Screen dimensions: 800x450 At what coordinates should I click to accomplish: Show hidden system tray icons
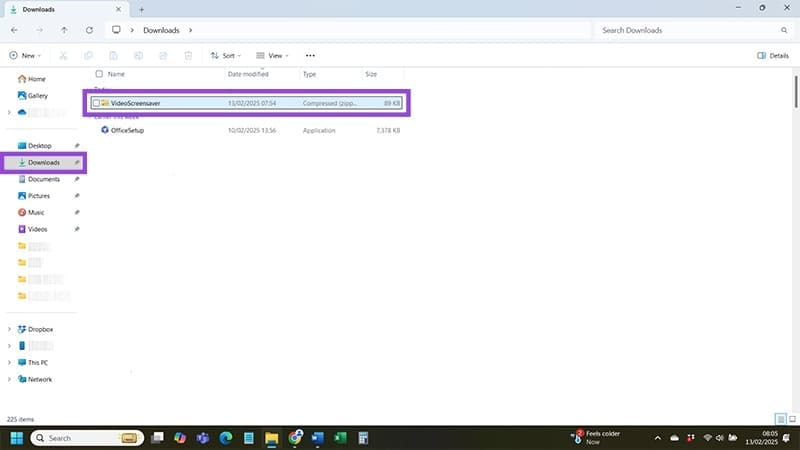point(658,438)
